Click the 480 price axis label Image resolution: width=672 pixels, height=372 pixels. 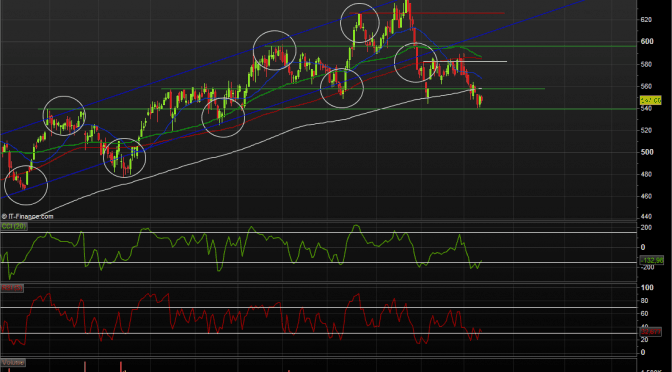(x=646, y=174)
